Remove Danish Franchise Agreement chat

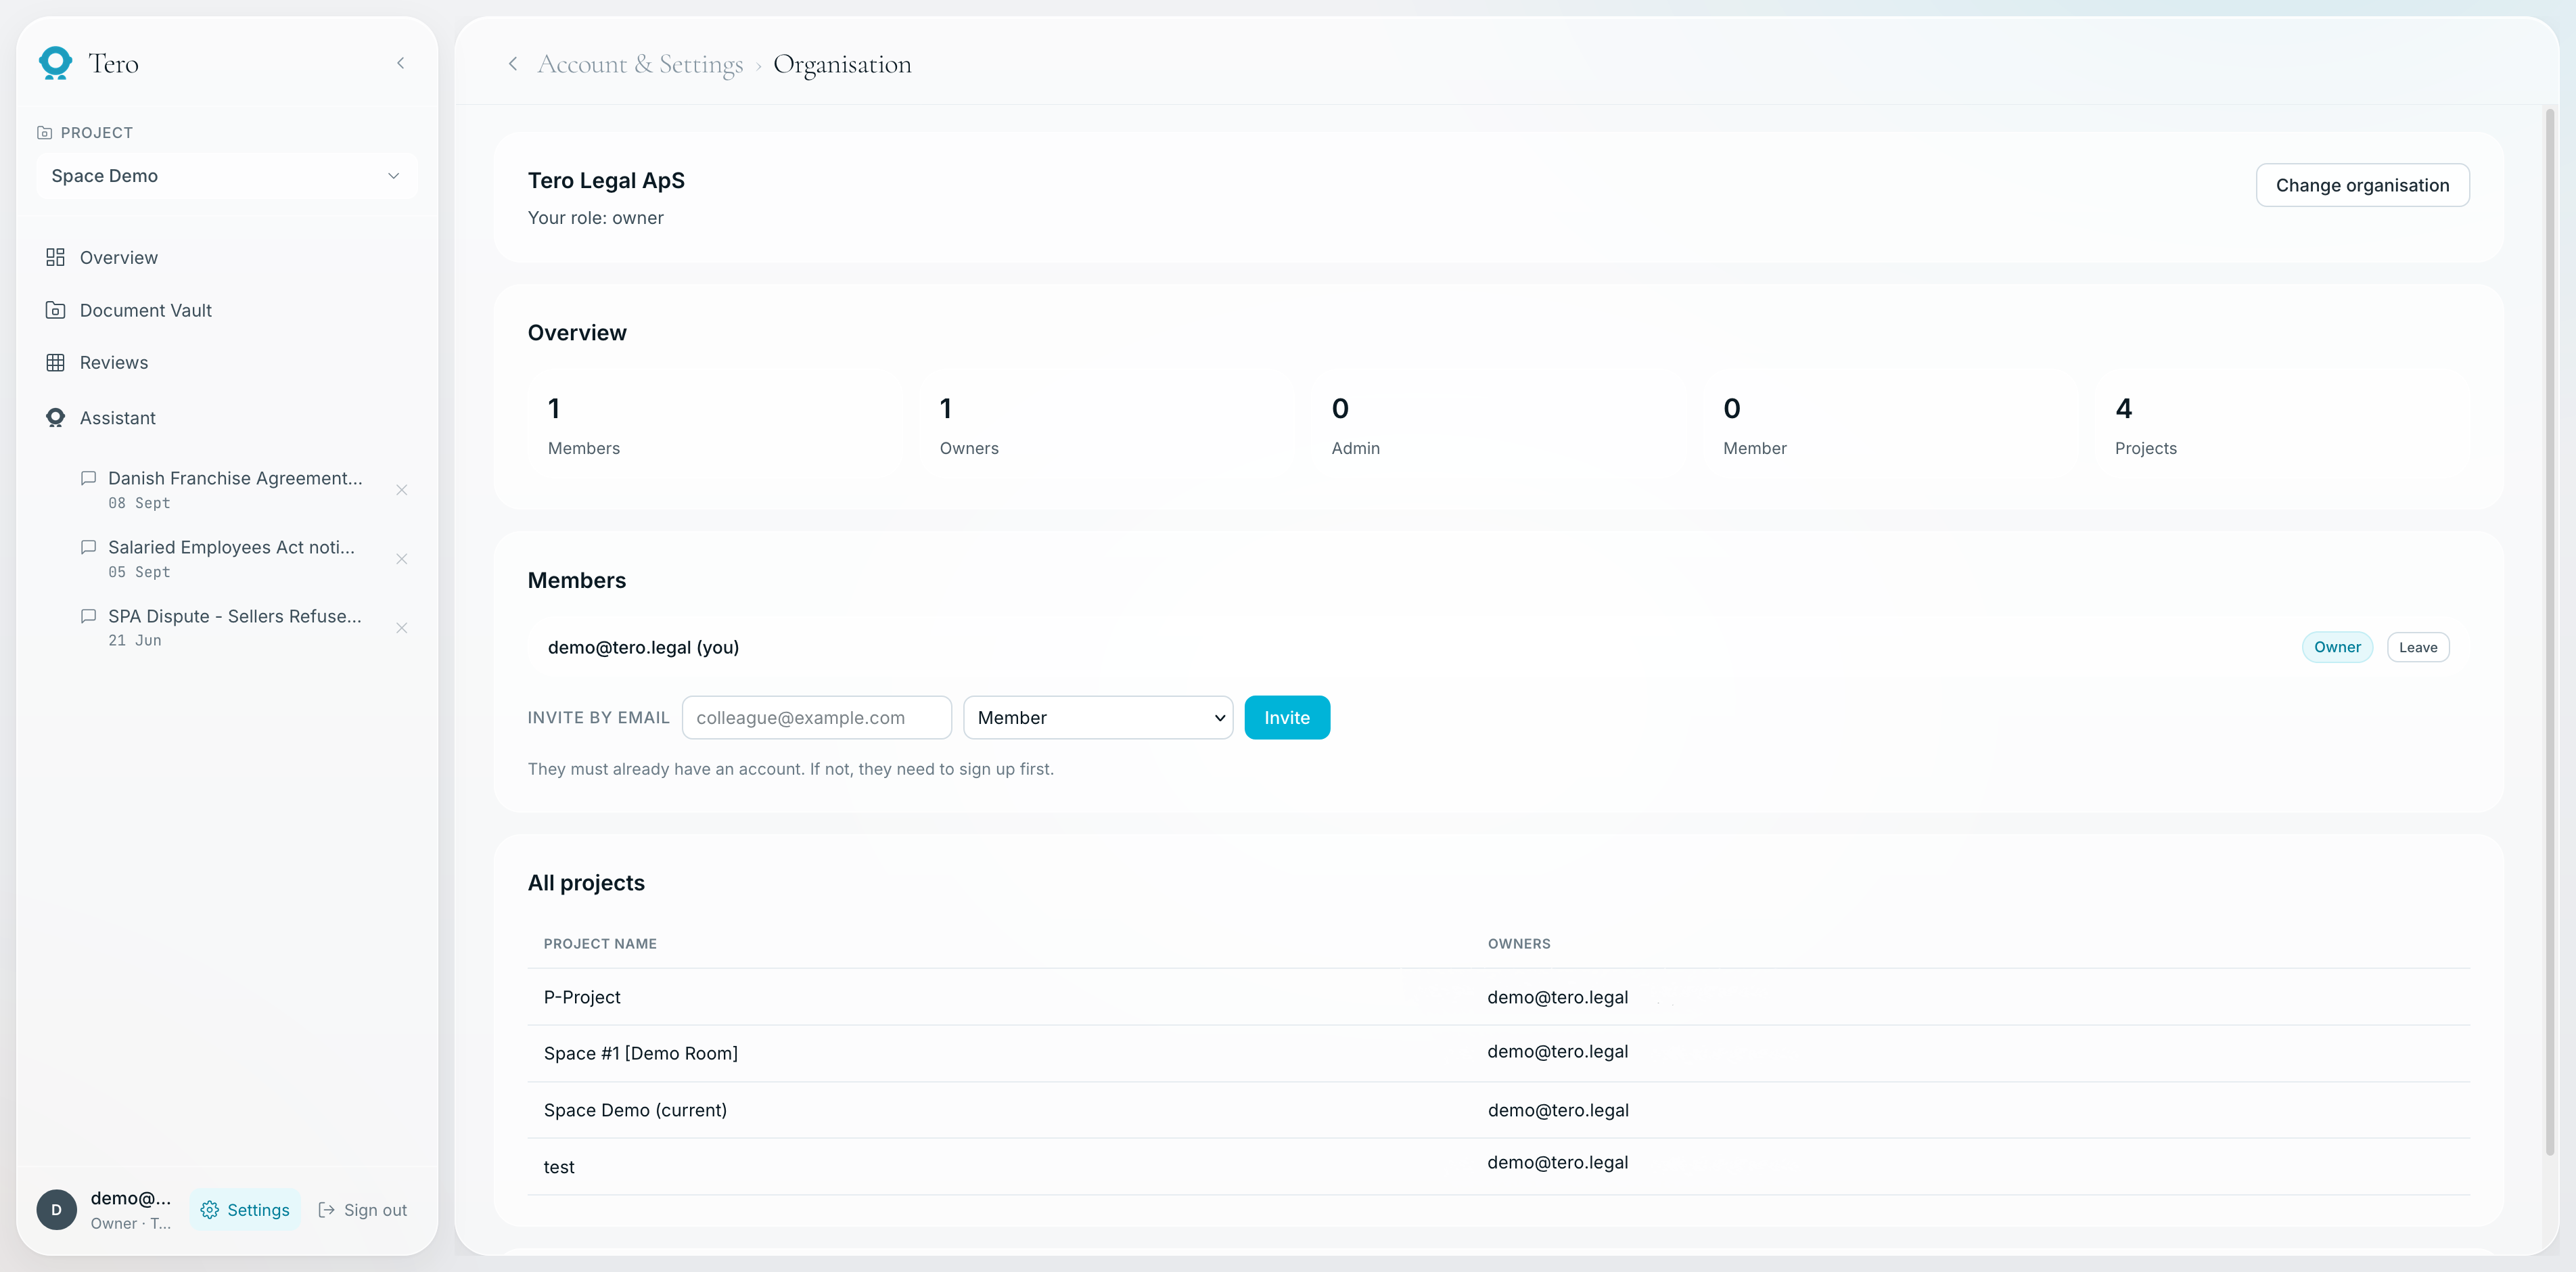click(401, 490)
